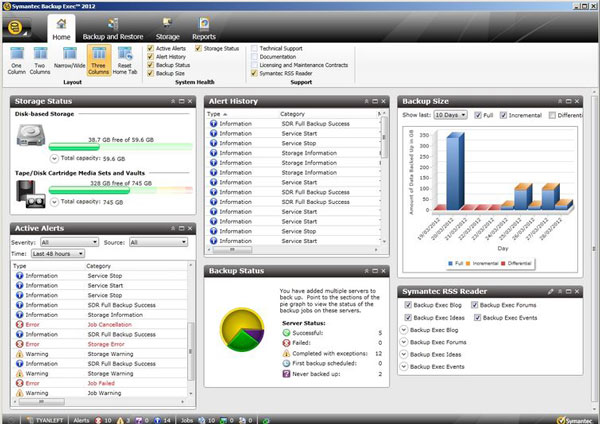Image resolution: width=600 pixels, height=424 pixels.
Task: Expand the Backup Exec Forums feed
Action: [403, 342]
